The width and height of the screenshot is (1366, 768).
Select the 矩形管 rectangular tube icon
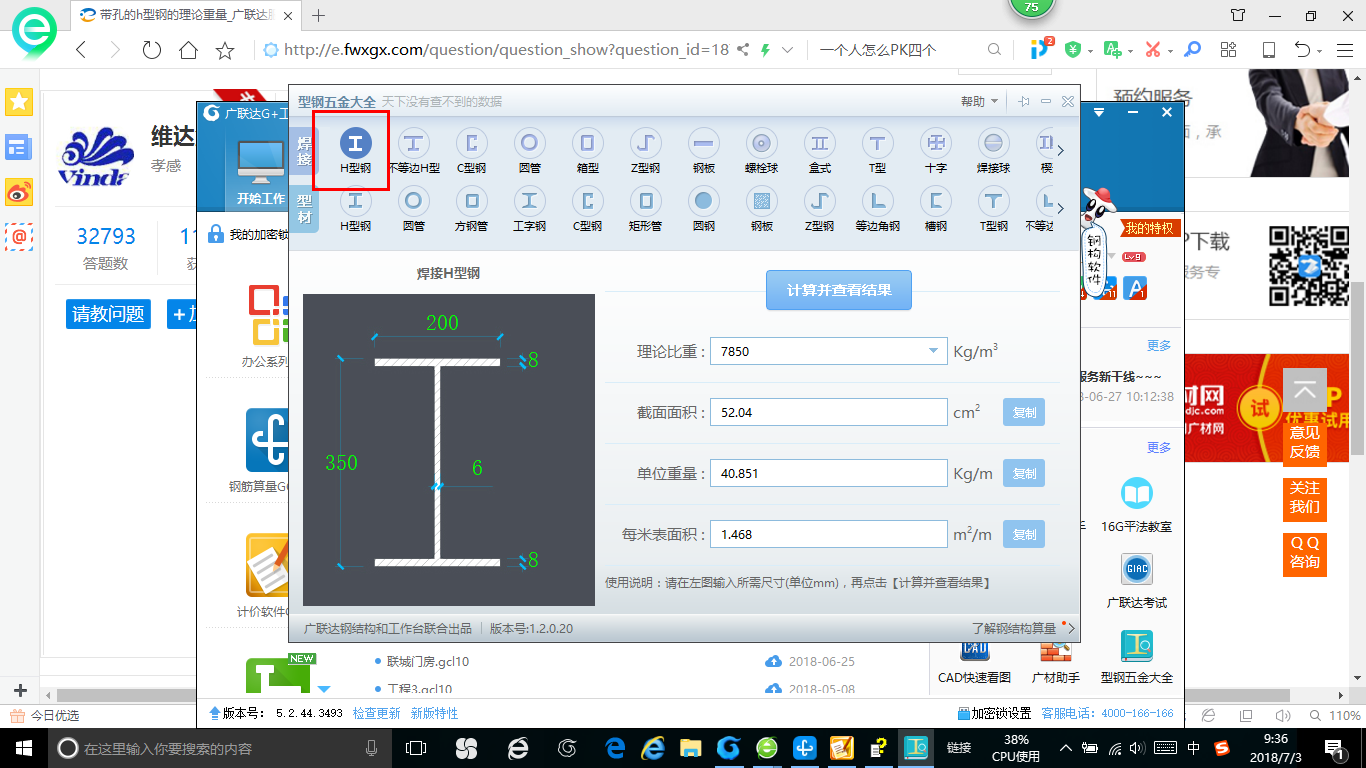645,209
